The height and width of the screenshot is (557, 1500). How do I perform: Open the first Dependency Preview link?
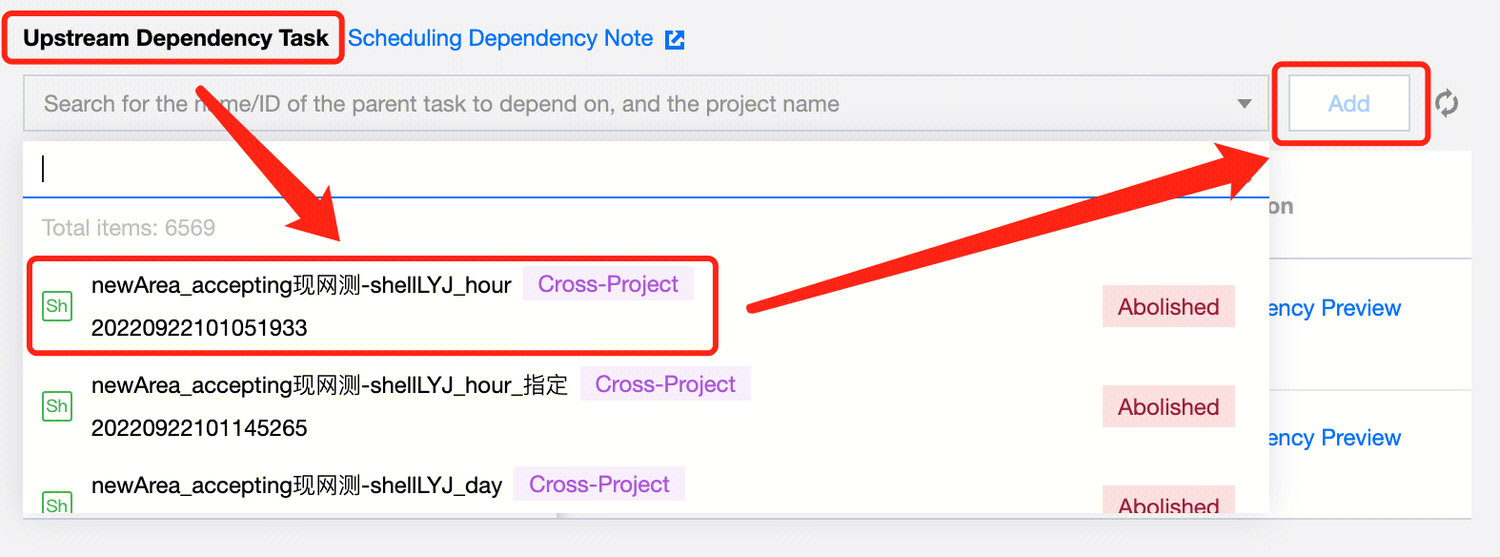(1337, 308)
